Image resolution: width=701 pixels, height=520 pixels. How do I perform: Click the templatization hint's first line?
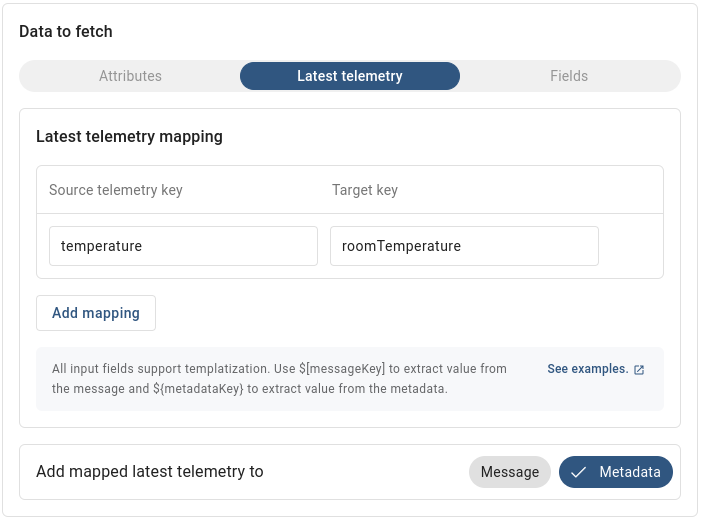click(279, 369)
